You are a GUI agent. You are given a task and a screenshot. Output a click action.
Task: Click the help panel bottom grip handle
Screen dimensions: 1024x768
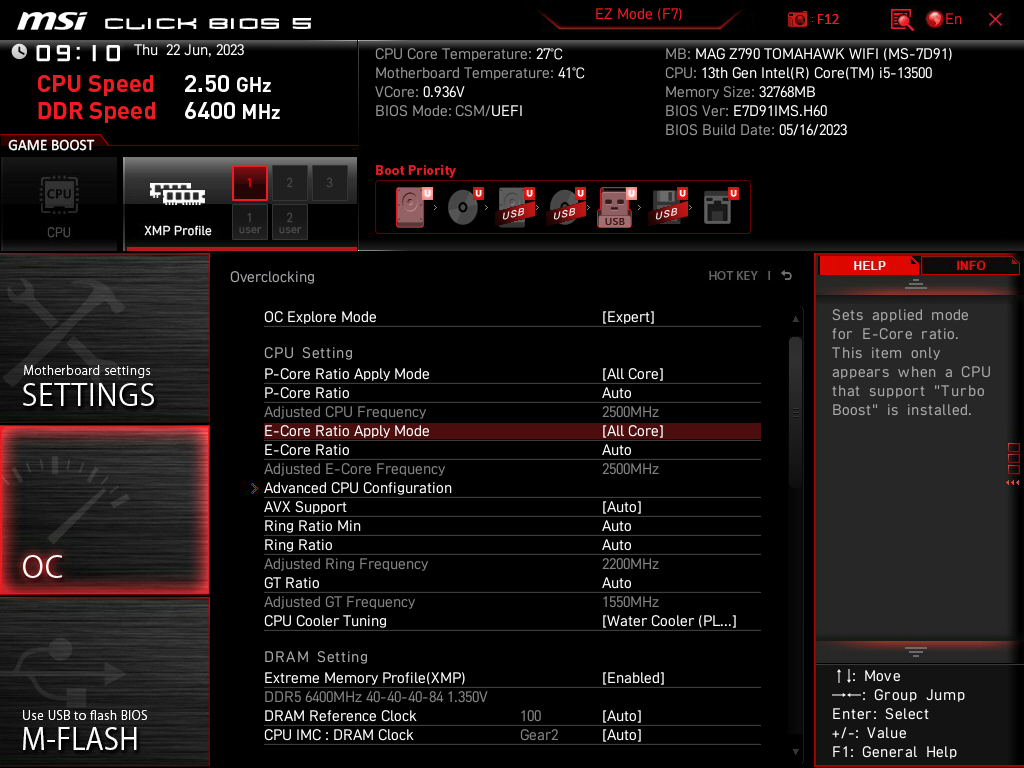(916, 652)
